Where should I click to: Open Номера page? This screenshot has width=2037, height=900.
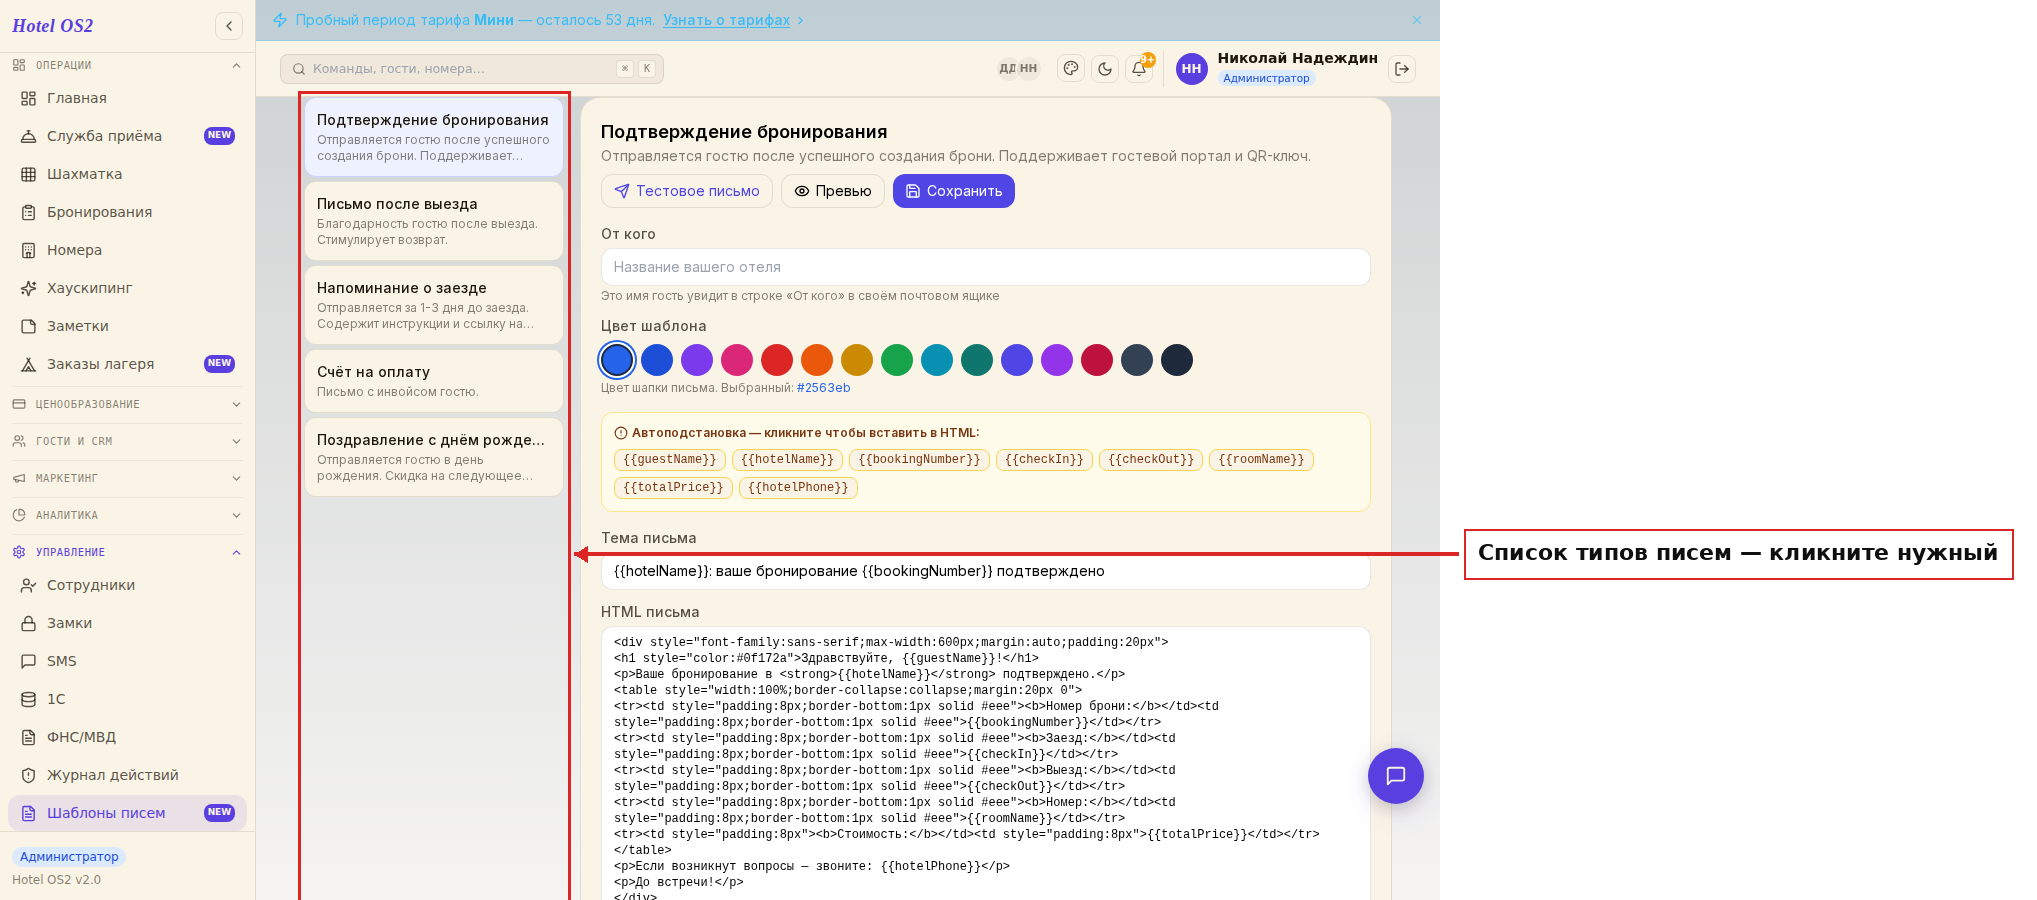tap(127, 250)
